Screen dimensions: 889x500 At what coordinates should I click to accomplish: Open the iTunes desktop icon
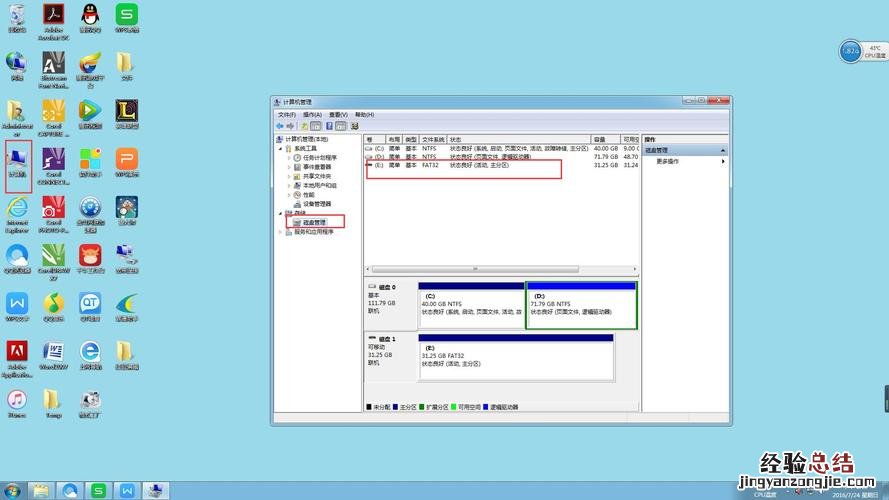16,401
